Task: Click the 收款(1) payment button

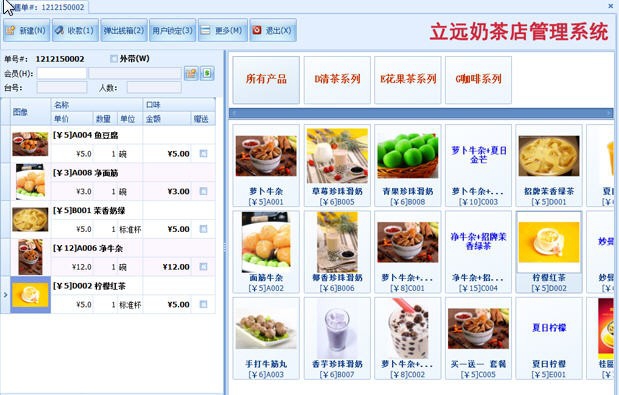Action: pyautogui.click(x=75, y=30)
